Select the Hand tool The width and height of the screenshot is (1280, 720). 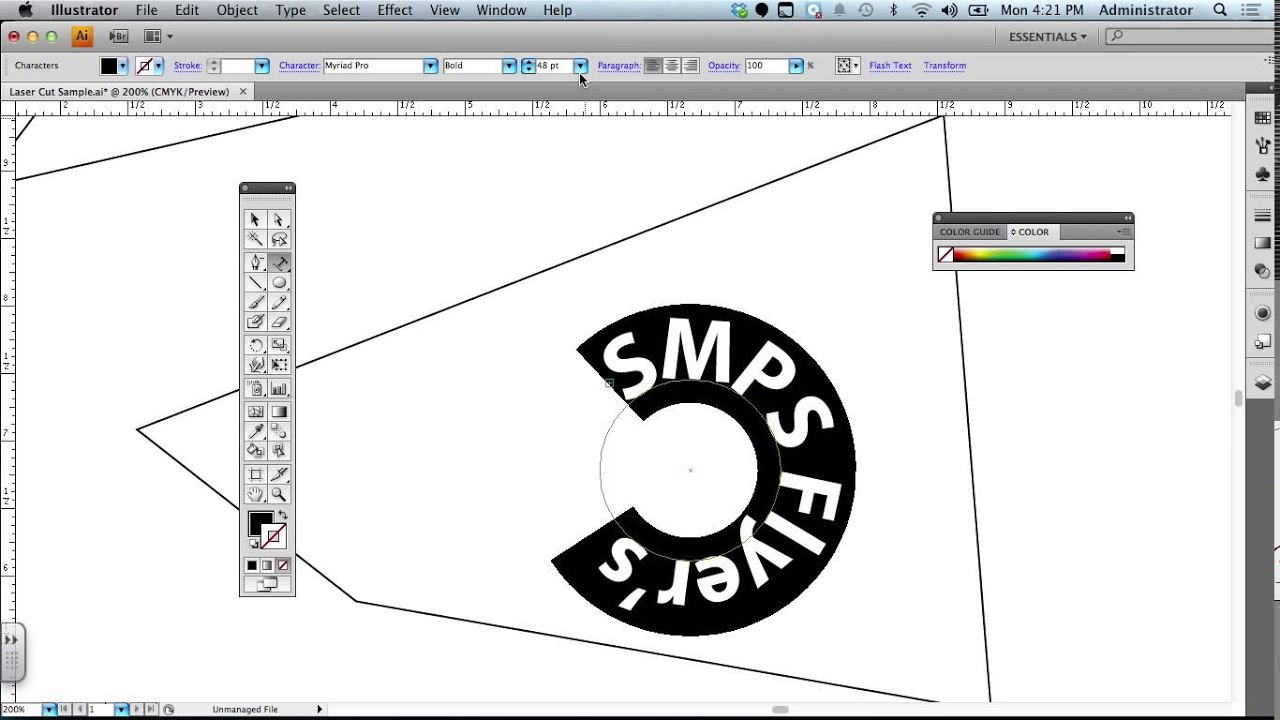coord(256,495)
